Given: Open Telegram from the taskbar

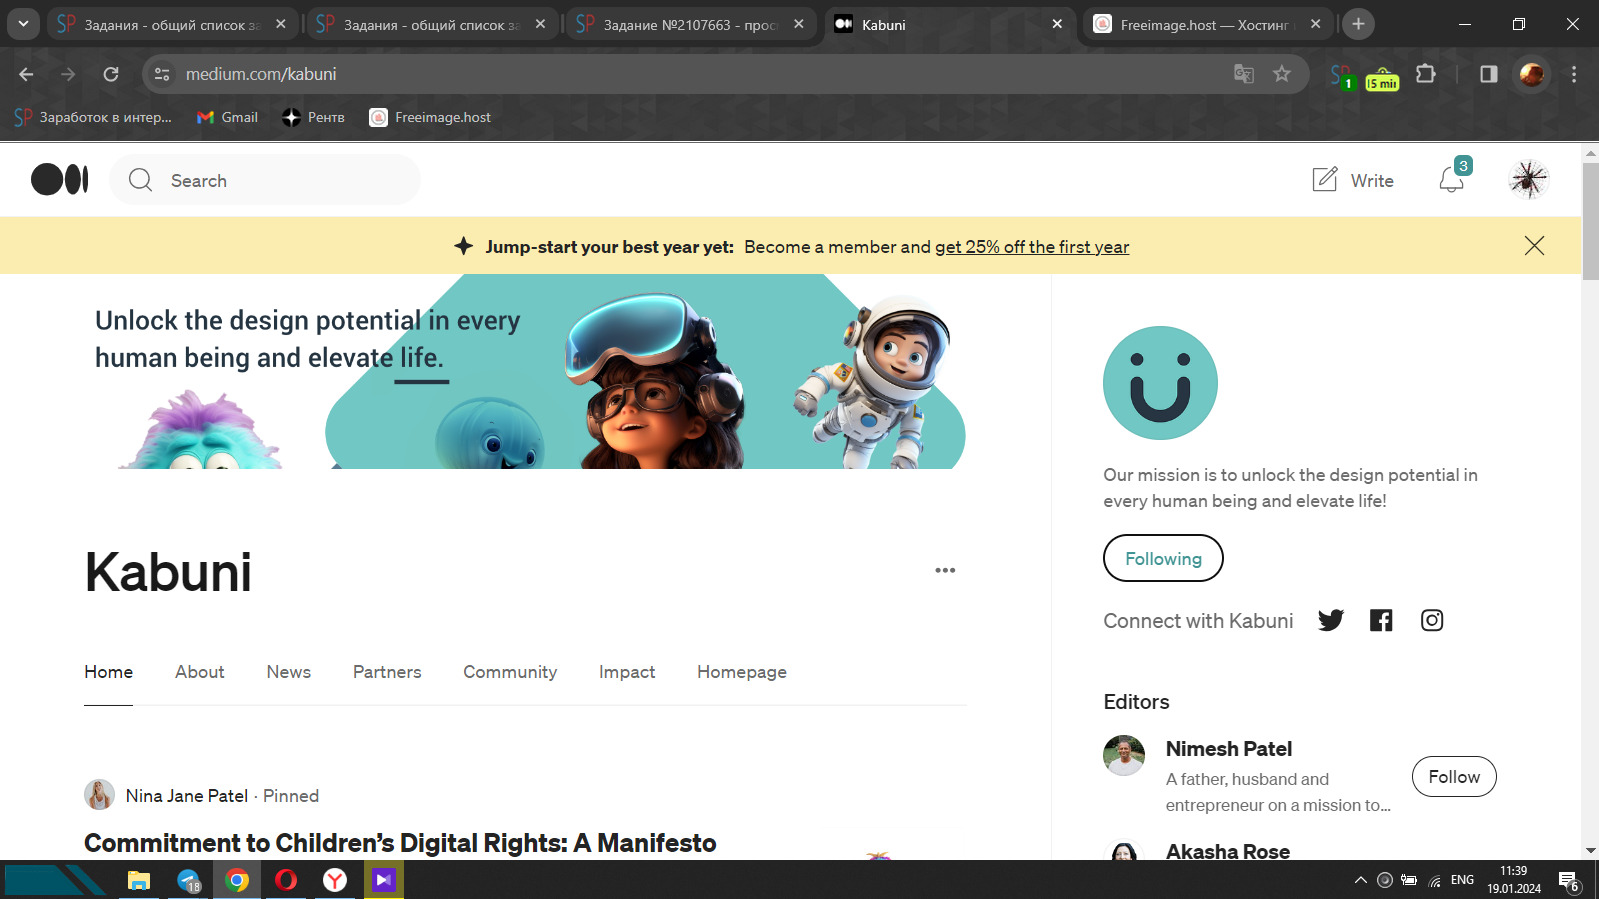Looking at the screenshot, I should pyautogui.click(x=189, y=880).
